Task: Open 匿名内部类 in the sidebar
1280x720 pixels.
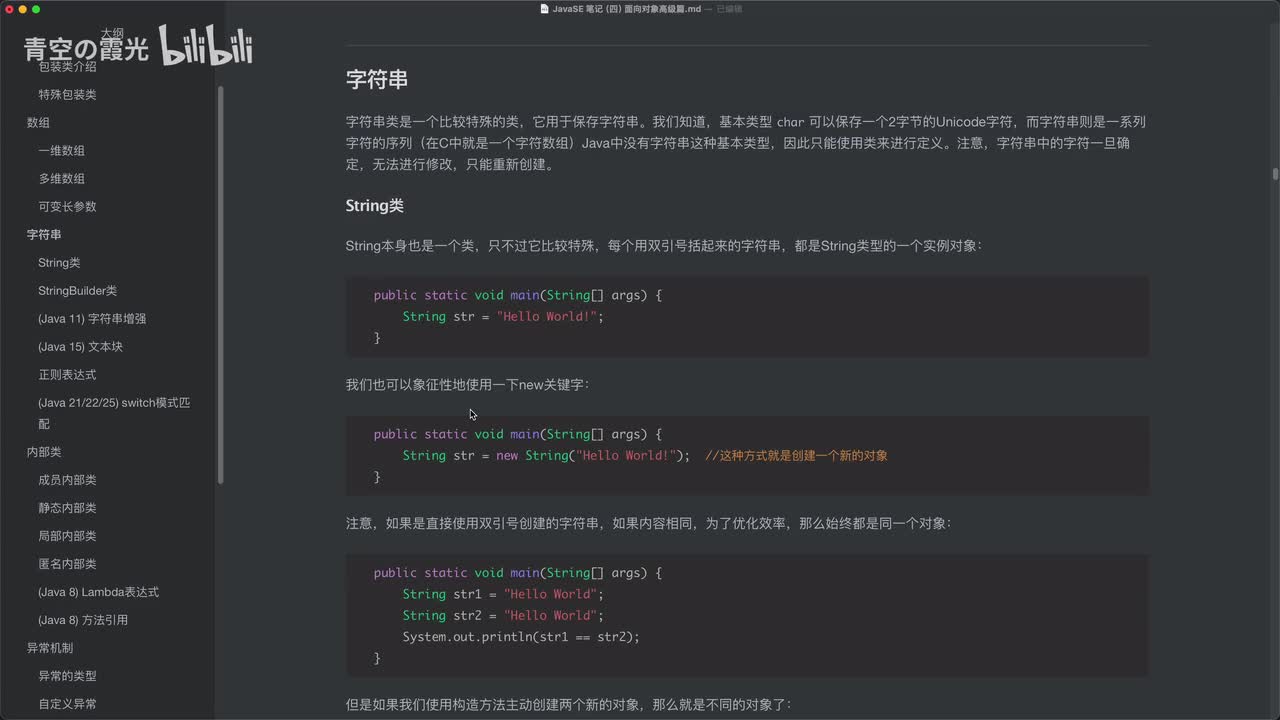Action: 67,564
